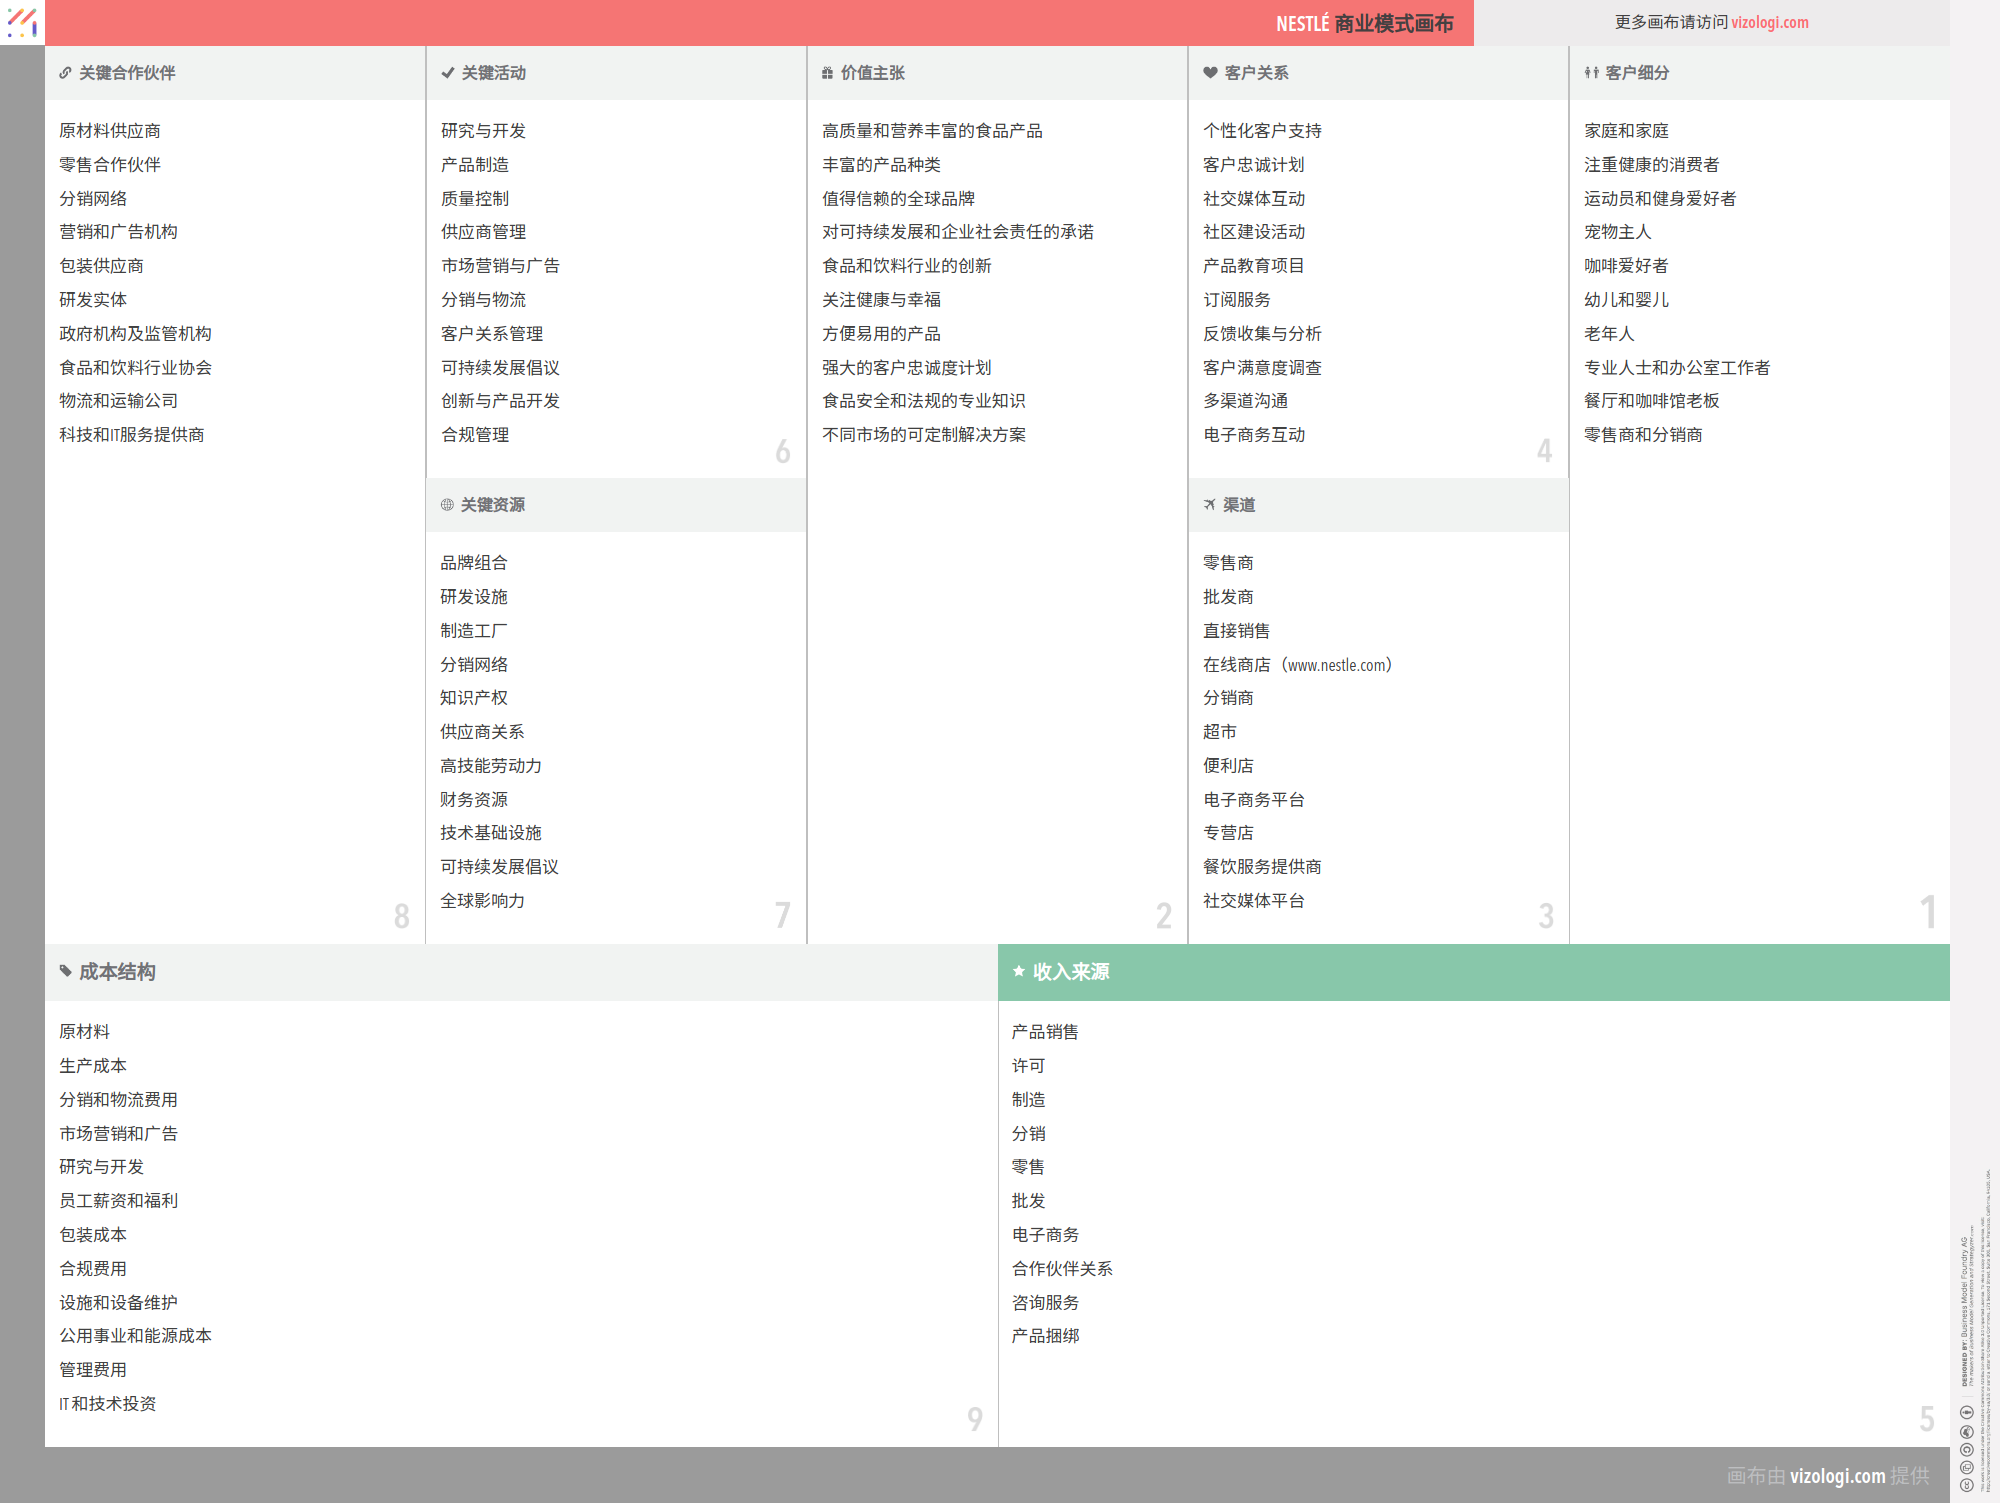Click the checkmark icon beside 关键活动
Image resolution: width=2000 pixels, height=1503 pixels.
point(447,73)
